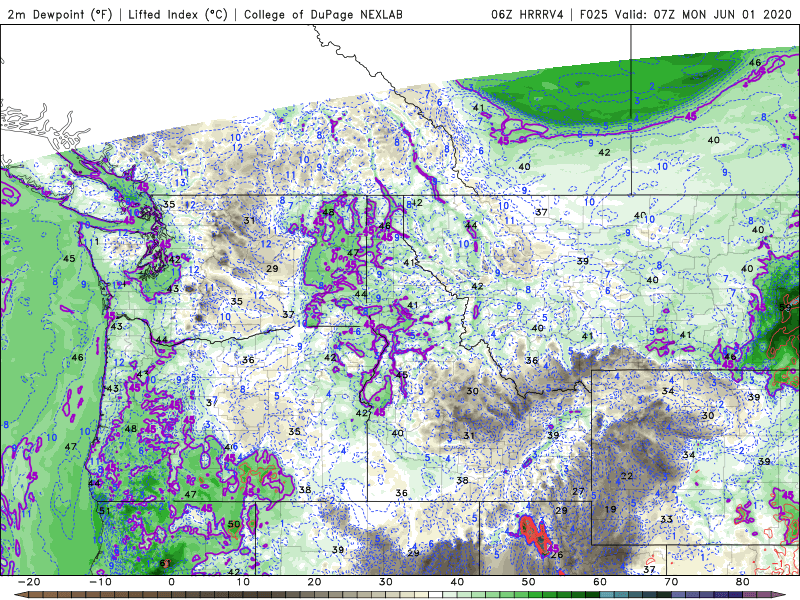Click the "20" label beneath the color scale
The image size is (800, 600).
pos(314,582)
